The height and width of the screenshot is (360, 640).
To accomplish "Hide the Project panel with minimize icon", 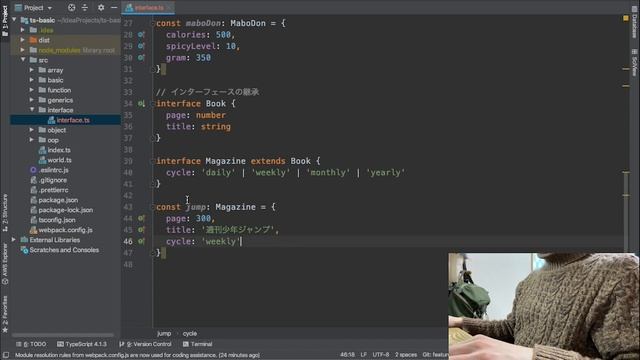I will tap(114, 7).
